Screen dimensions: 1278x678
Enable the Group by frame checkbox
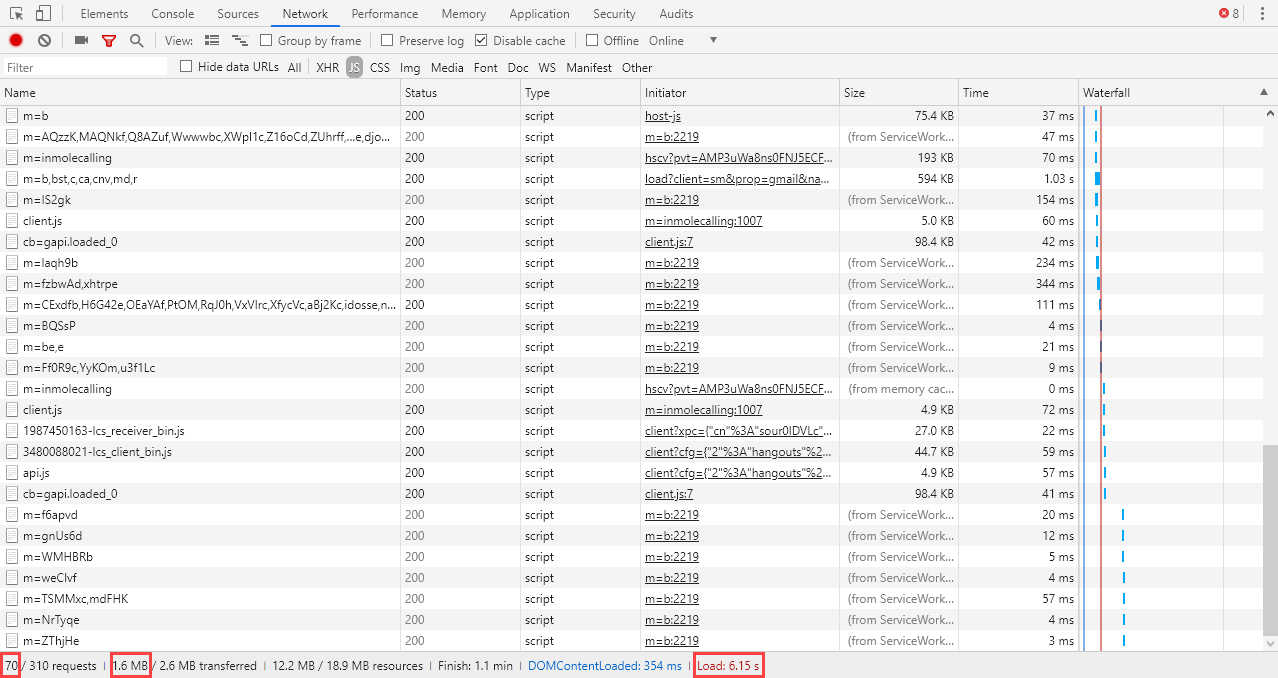click(x=266, y=40)
